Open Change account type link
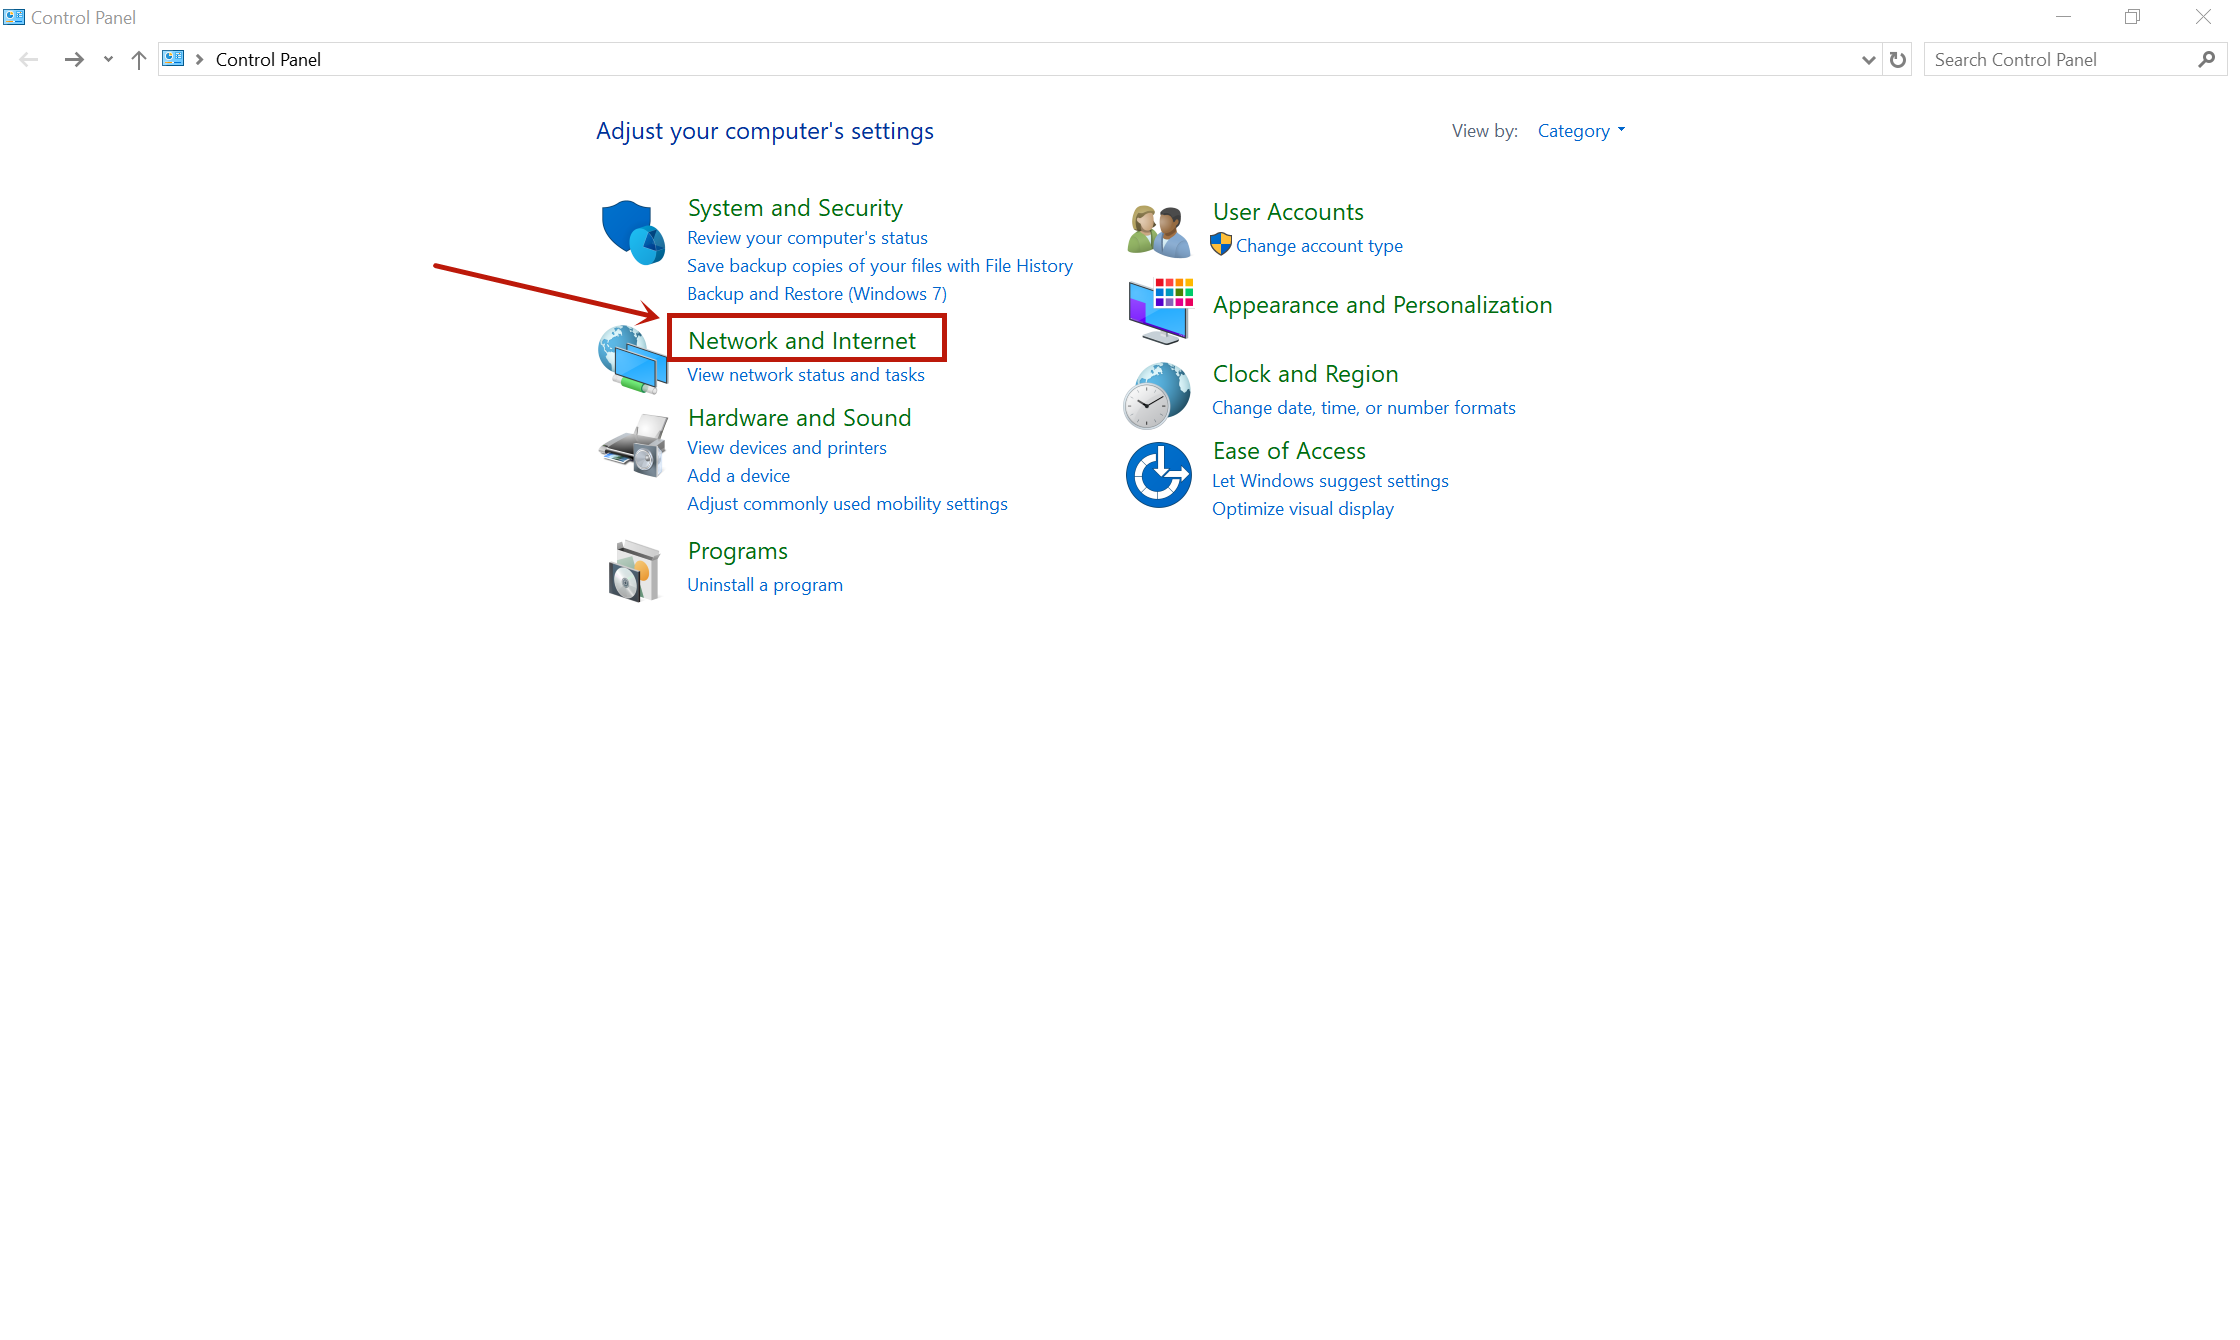 [x=1318, y=246]
